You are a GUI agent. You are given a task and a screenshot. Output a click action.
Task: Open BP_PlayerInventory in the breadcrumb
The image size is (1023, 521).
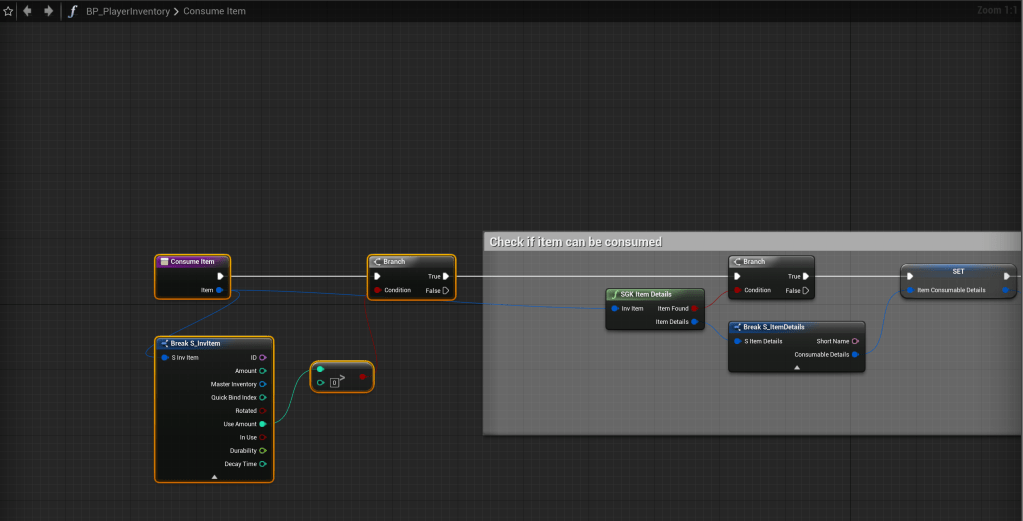tap(127, 11)
